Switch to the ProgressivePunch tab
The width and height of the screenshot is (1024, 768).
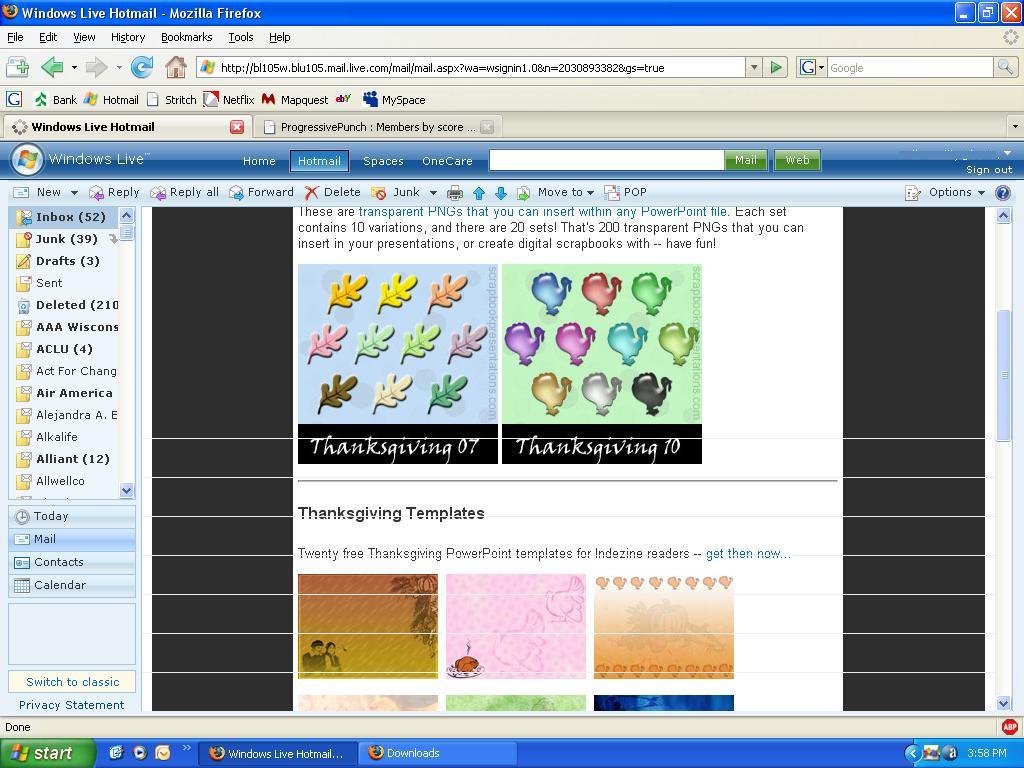tap(378, 127)
